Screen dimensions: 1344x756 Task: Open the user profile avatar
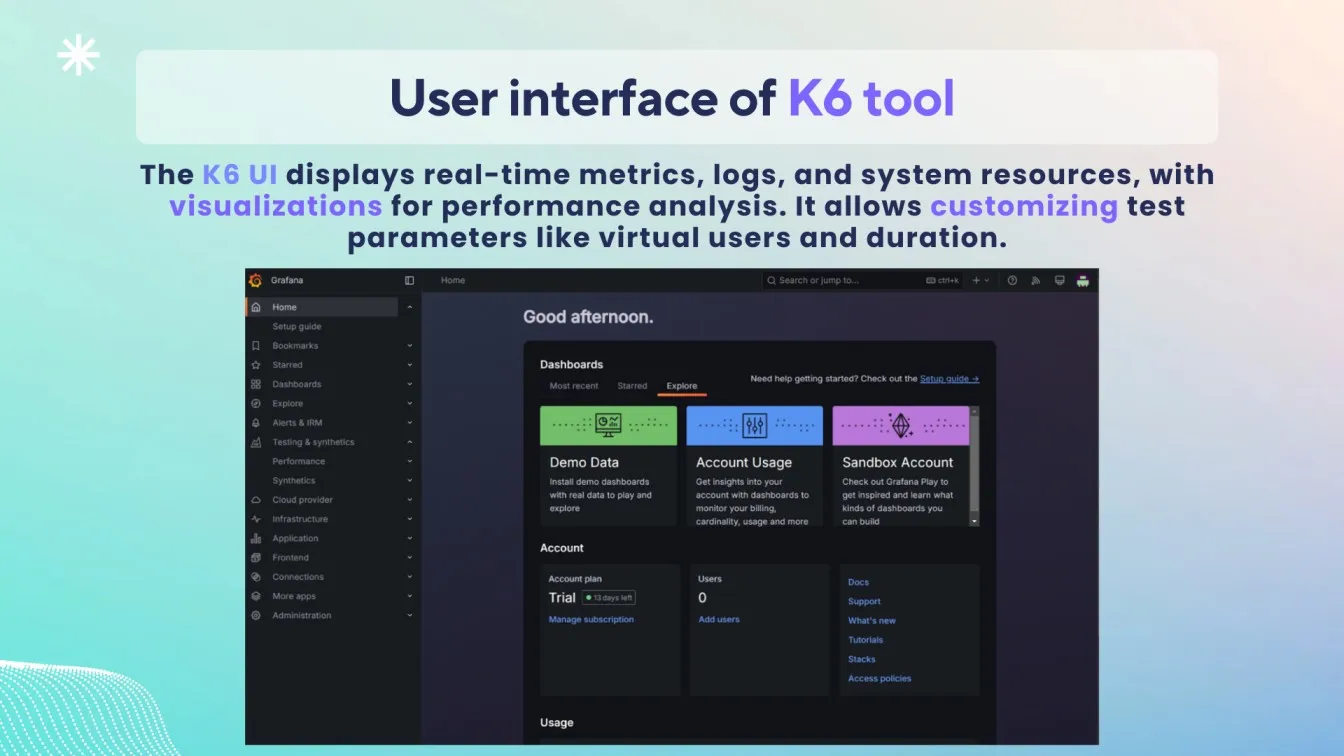tap(1082, 281)
